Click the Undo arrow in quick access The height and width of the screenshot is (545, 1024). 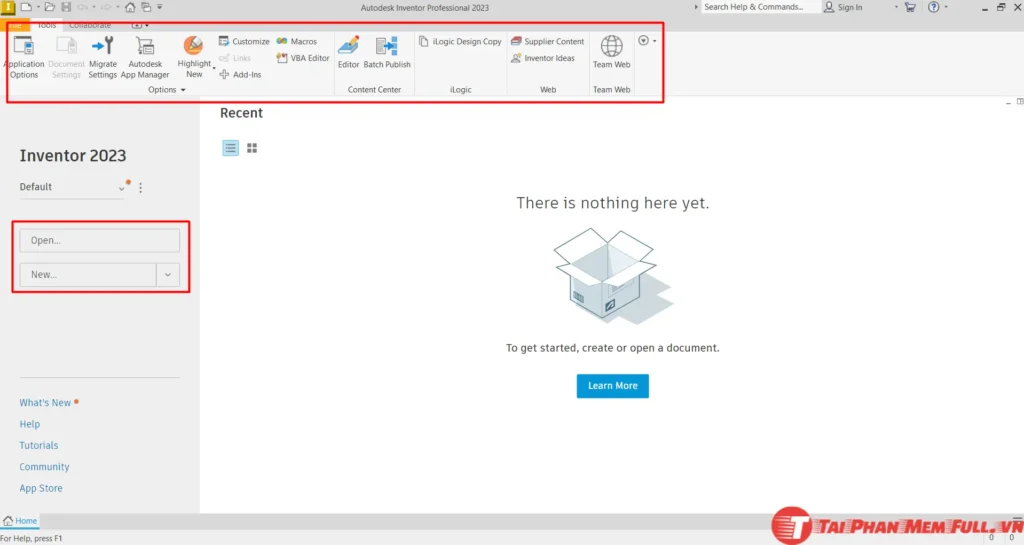point(82,7)
